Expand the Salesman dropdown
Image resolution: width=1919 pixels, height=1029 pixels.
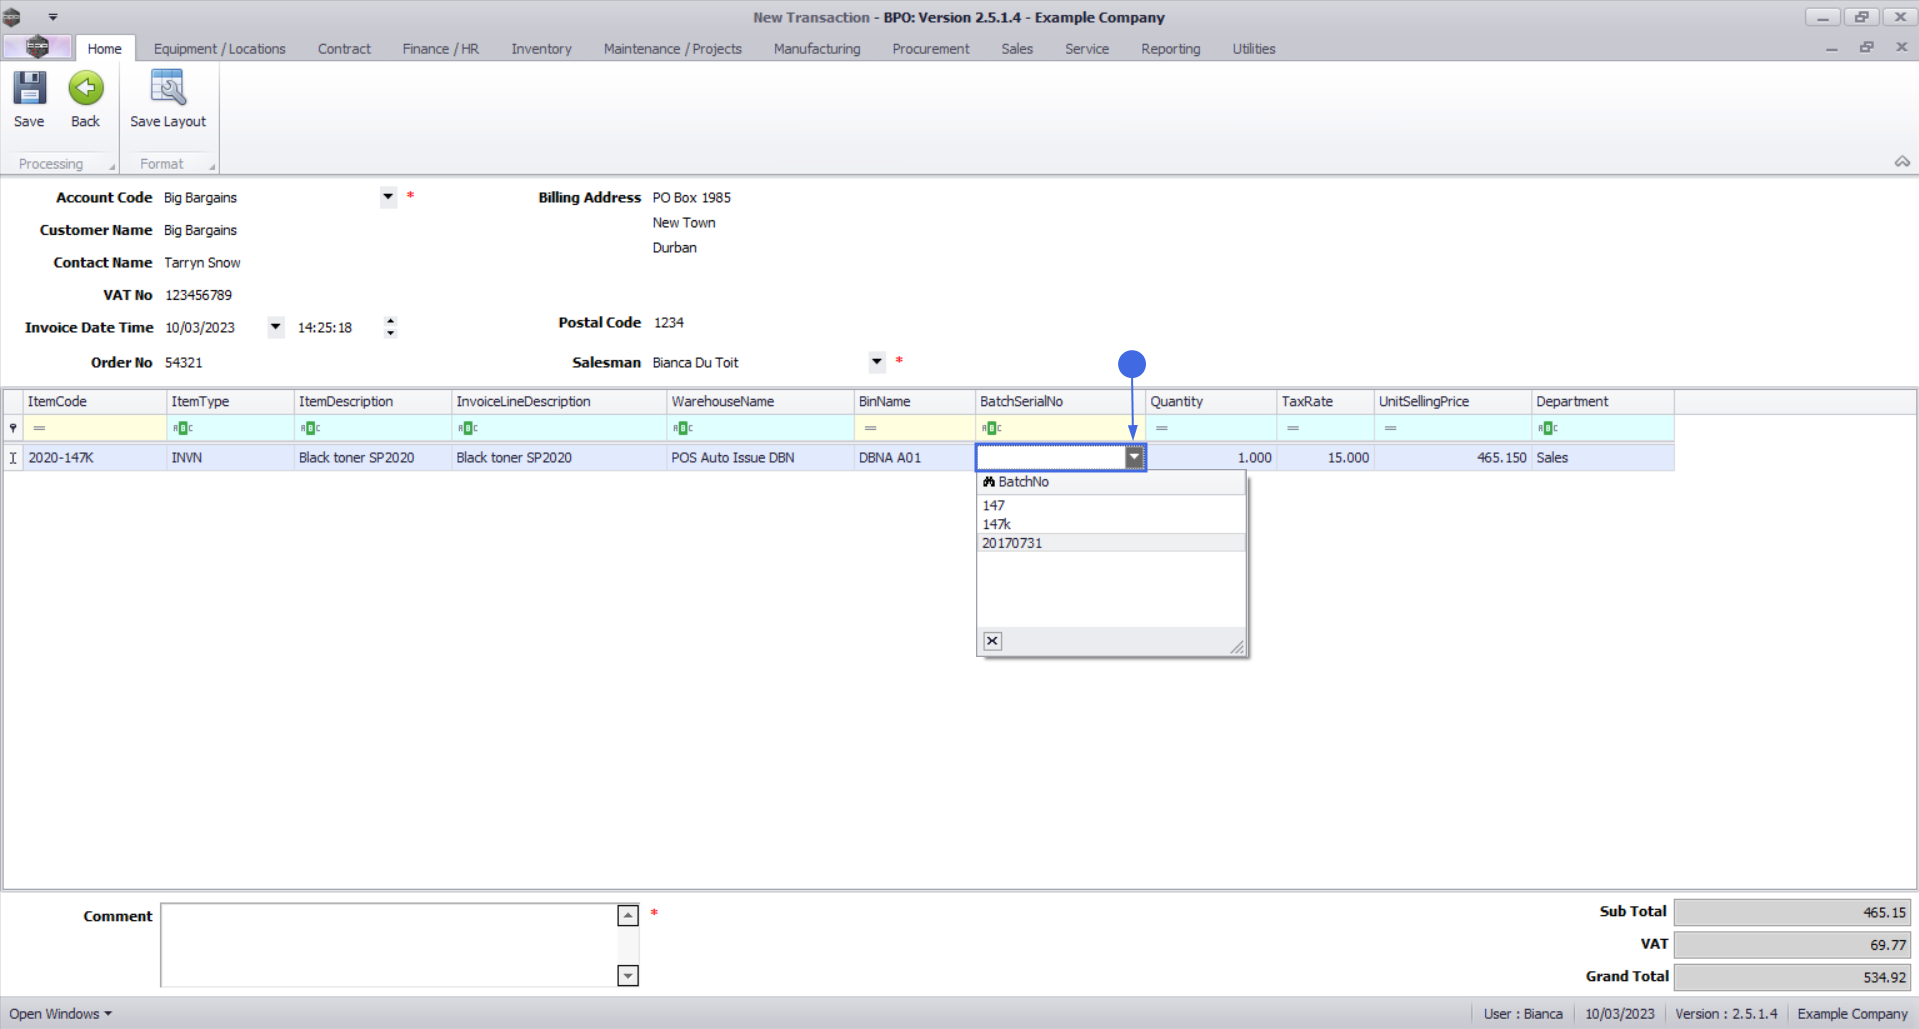point(877,362)
